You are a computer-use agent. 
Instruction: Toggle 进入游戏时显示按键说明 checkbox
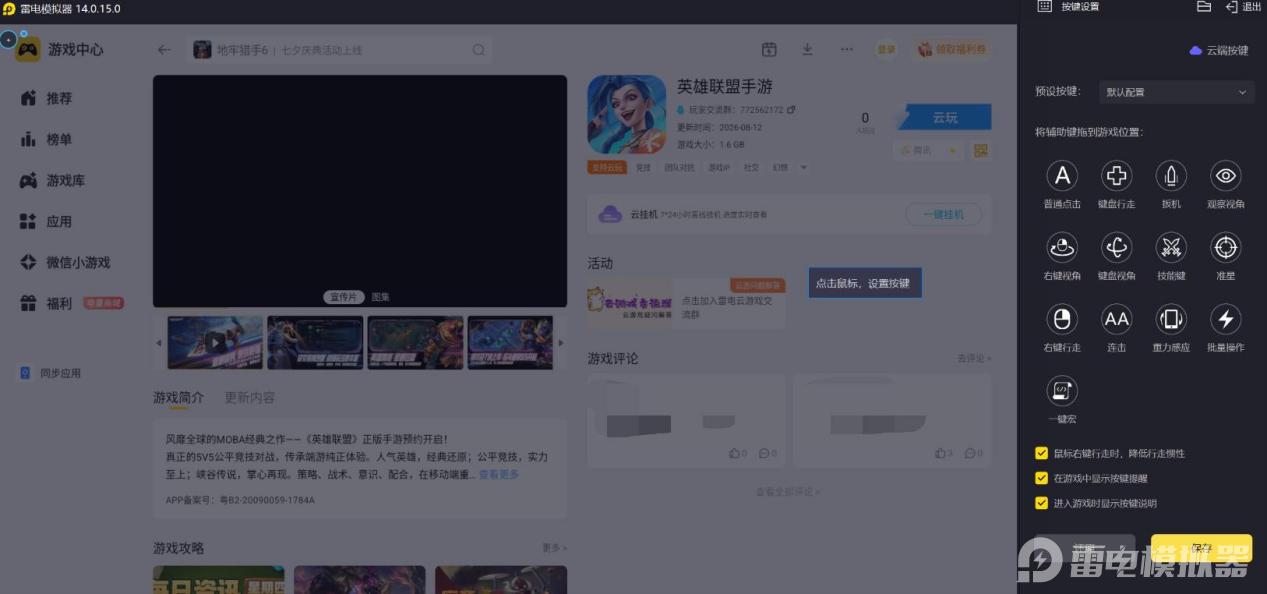[x=1041, y=503]
